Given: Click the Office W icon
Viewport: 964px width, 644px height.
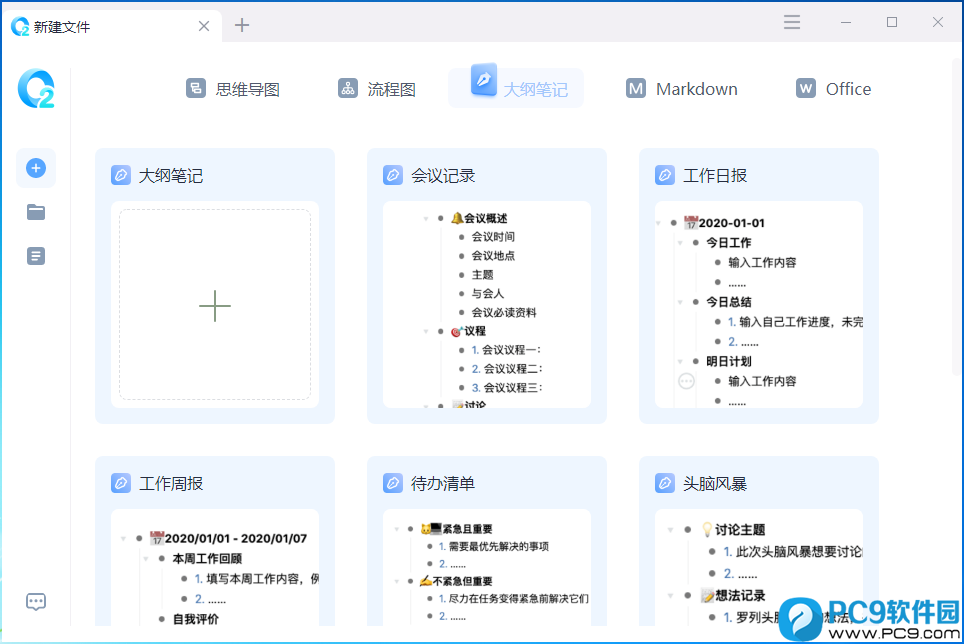Looking at the screenshot, I should pyautogui.click(x=805, y=88).
